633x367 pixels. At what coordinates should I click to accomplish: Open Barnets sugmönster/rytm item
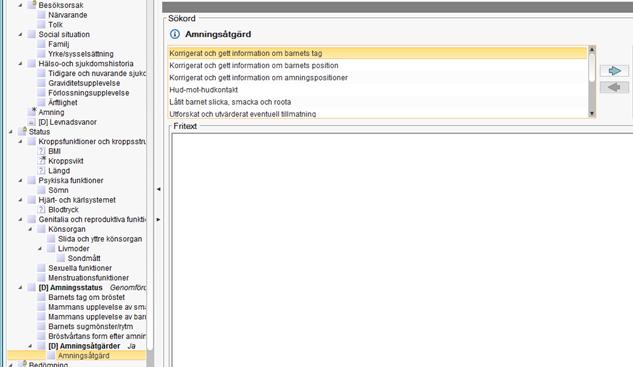tap(90, 326)
